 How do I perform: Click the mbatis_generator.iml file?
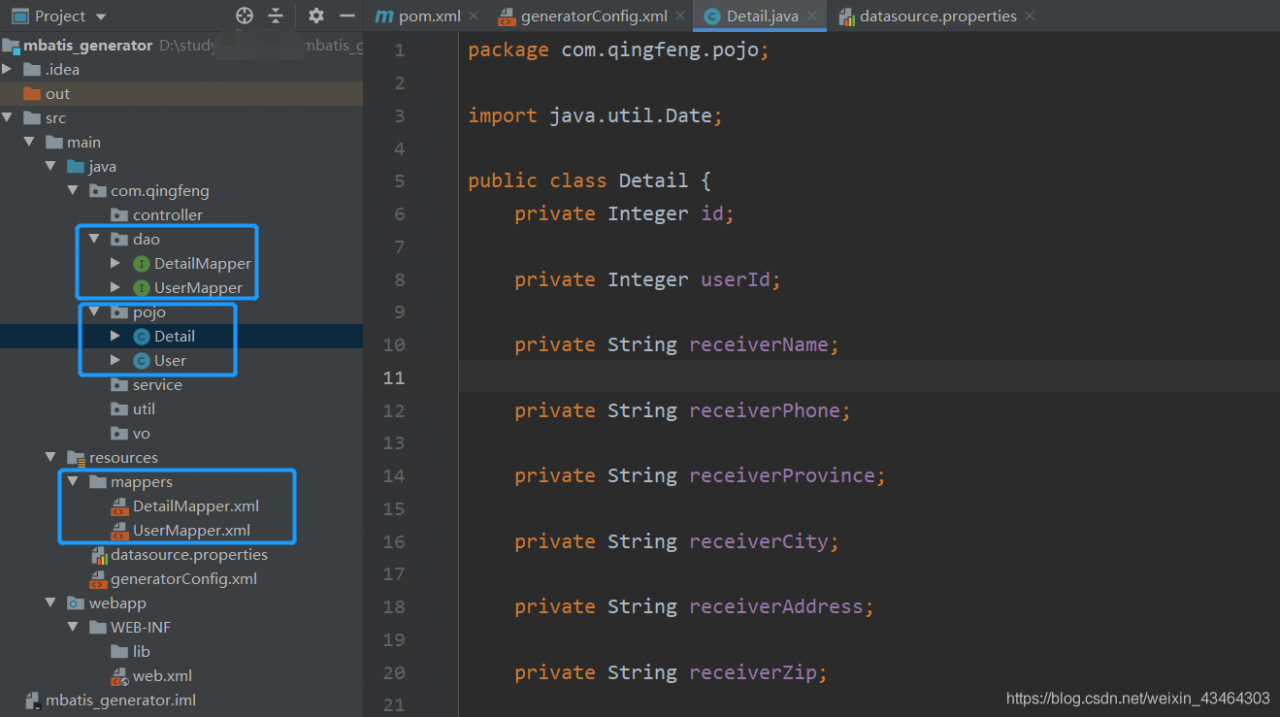[120, 700]
